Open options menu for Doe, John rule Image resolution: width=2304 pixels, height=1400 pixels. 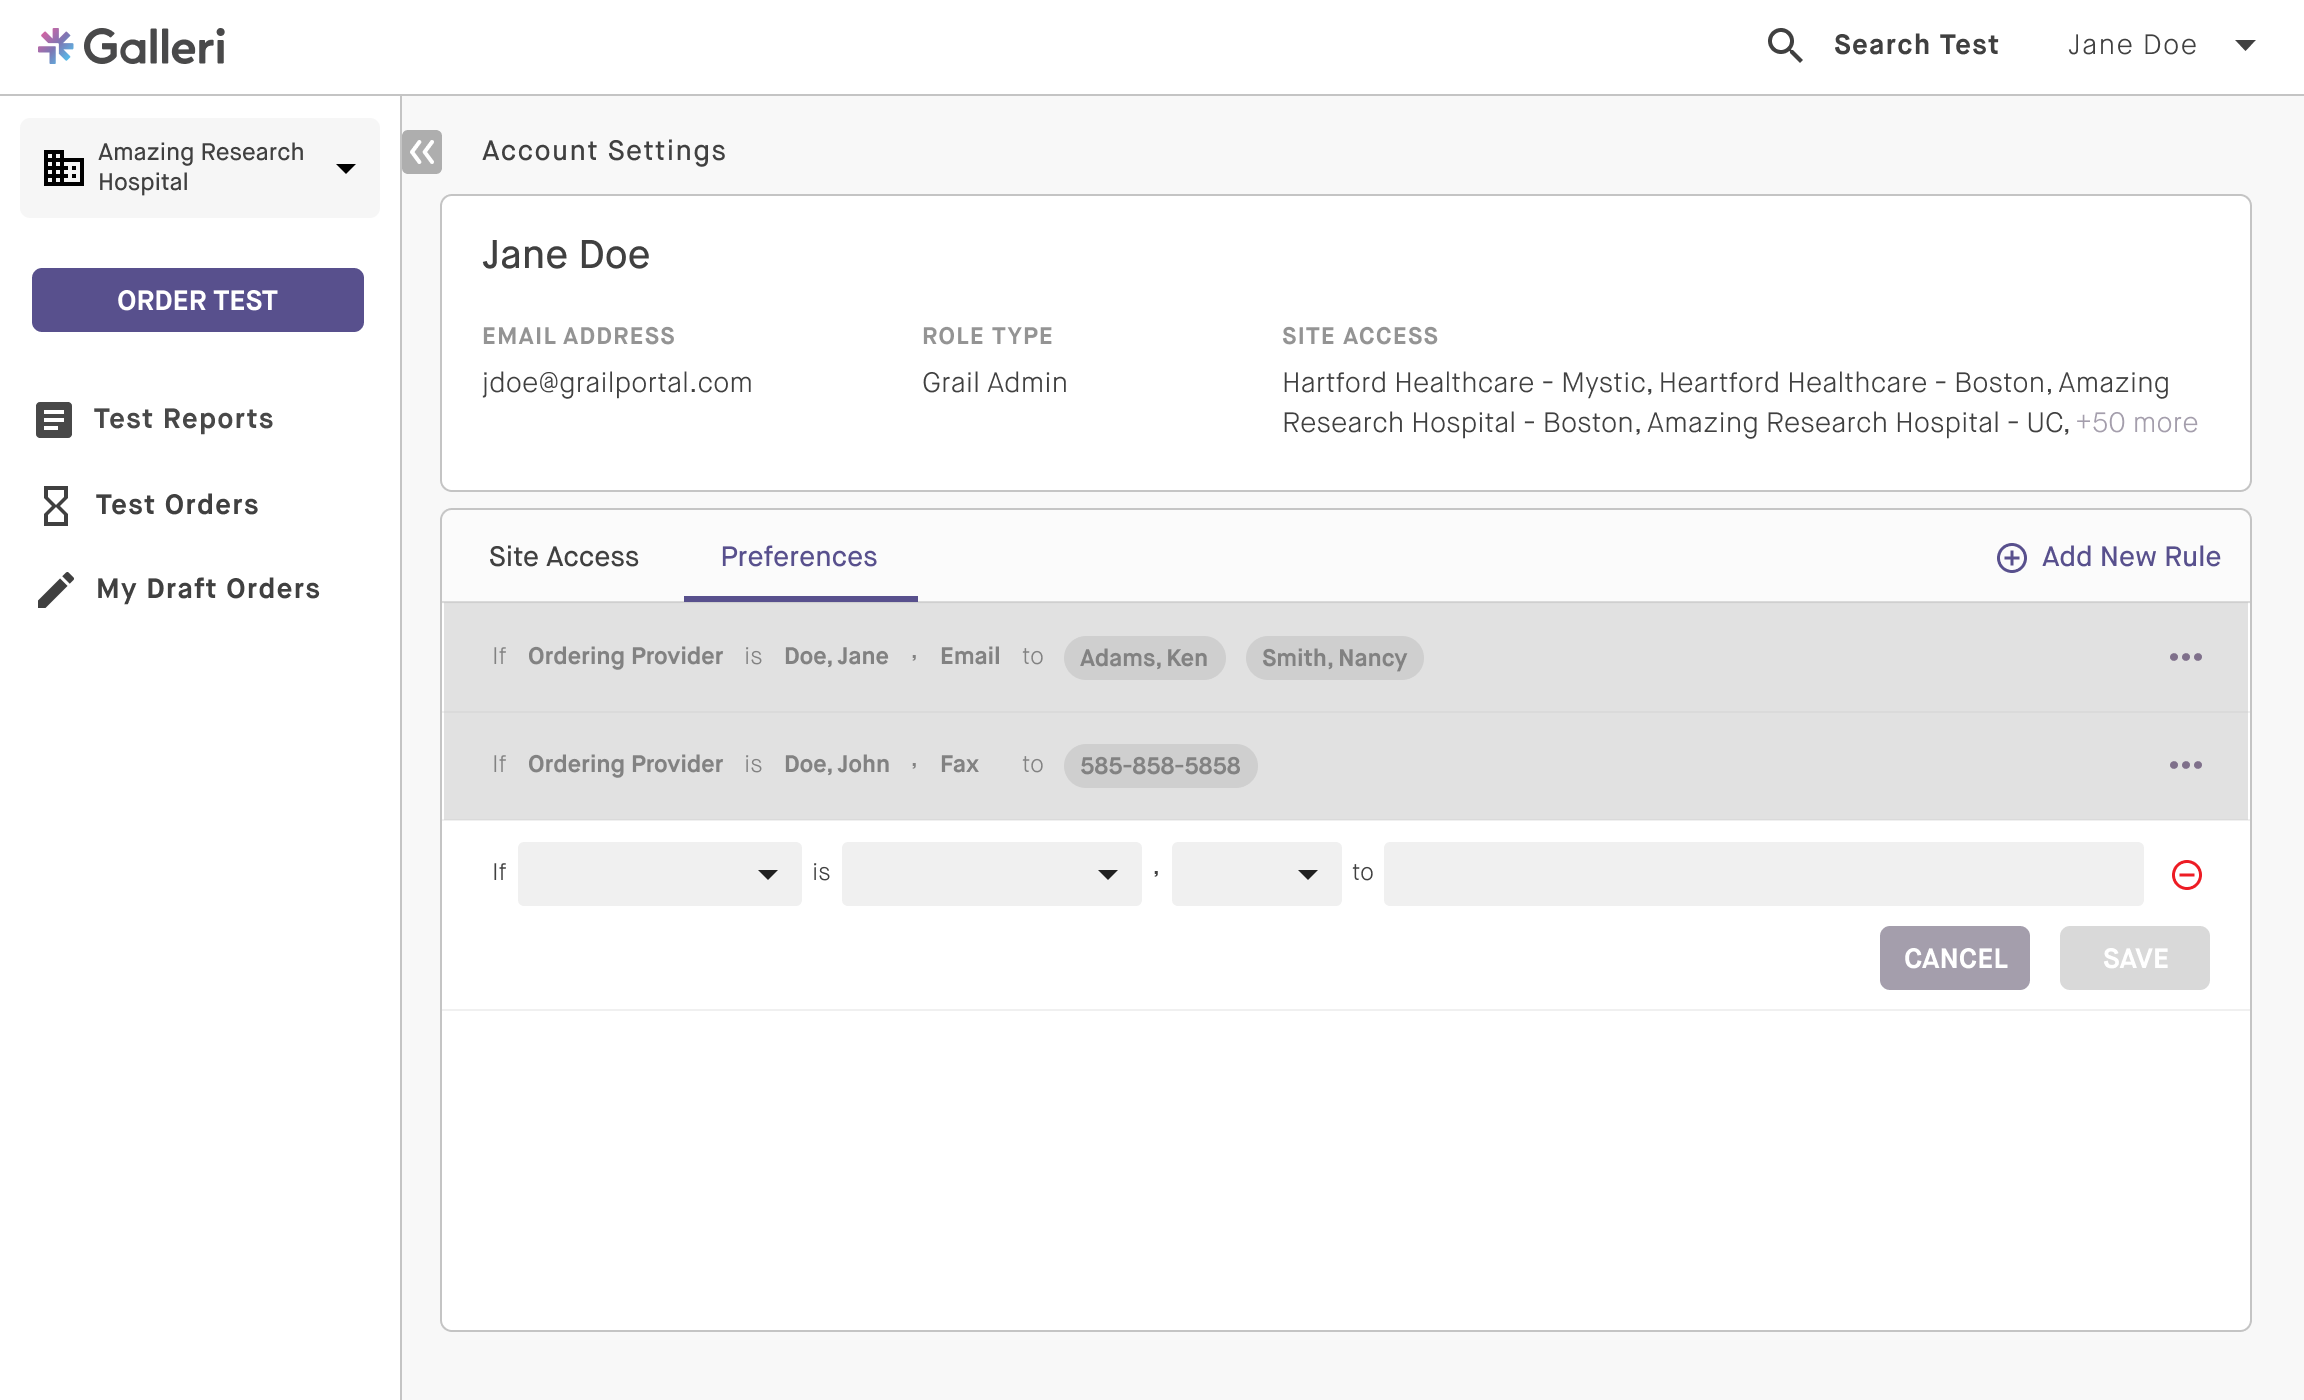pyautogui.click(x=2185, y=765)
